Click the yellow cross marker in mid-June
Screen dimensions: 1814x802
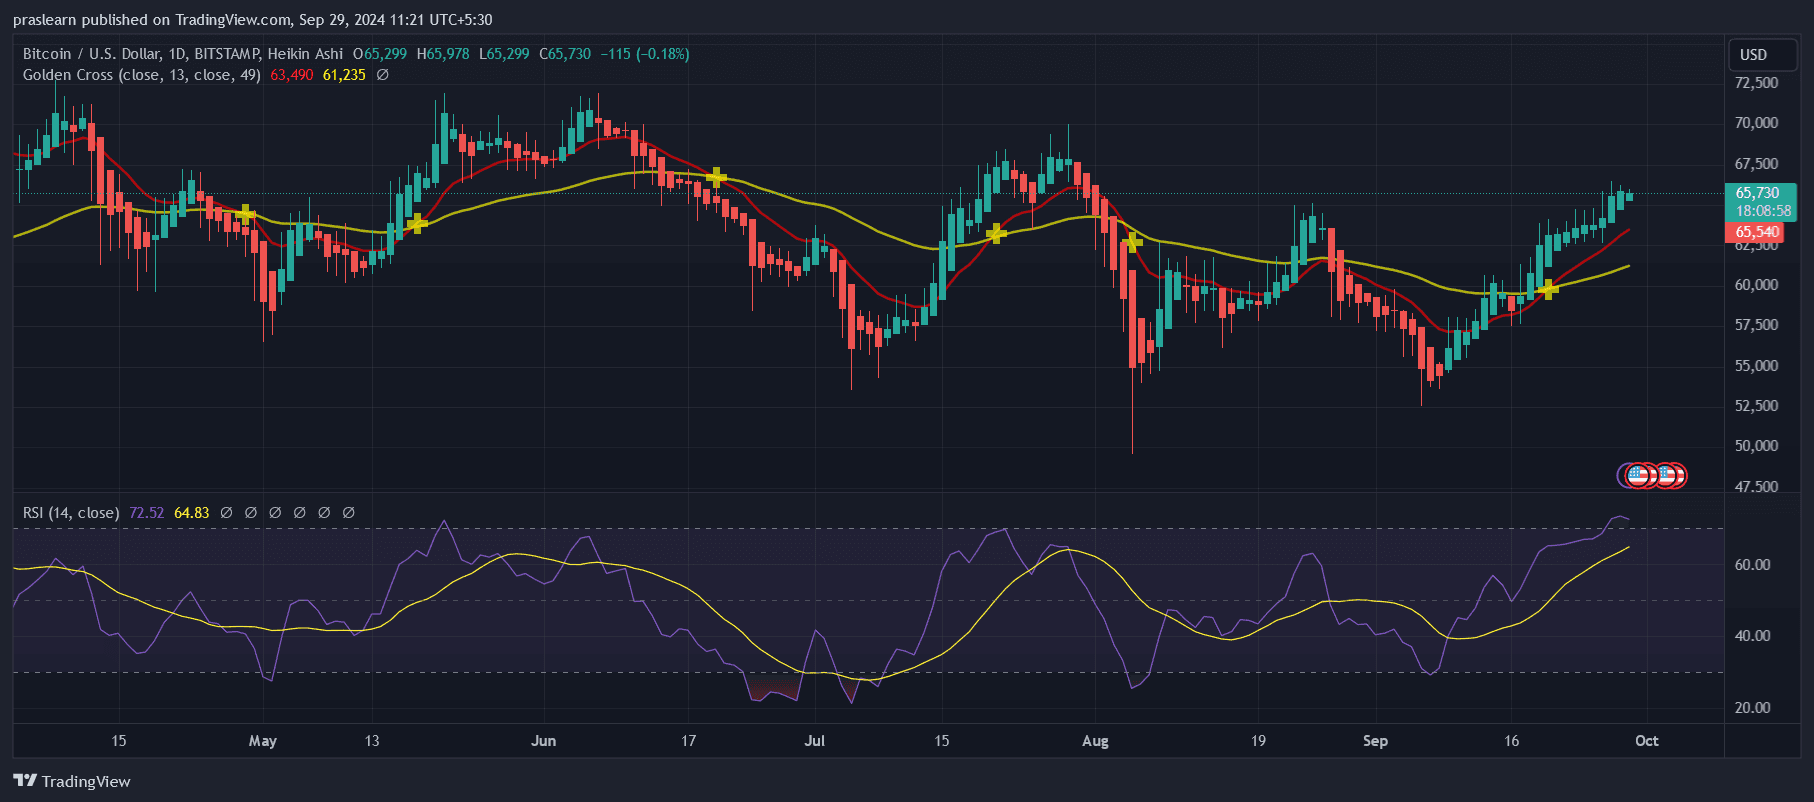coord(715,177)
